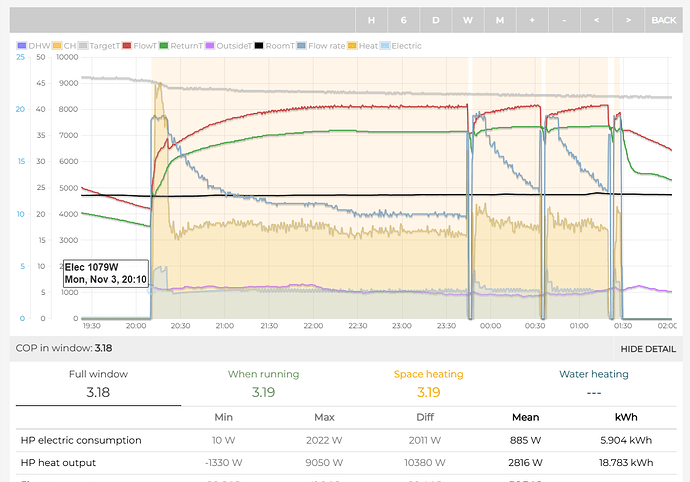The height and width of the screenshot is (482, 690).
Task: Pan left using the < arrow
Action: (x=595, y=19)
